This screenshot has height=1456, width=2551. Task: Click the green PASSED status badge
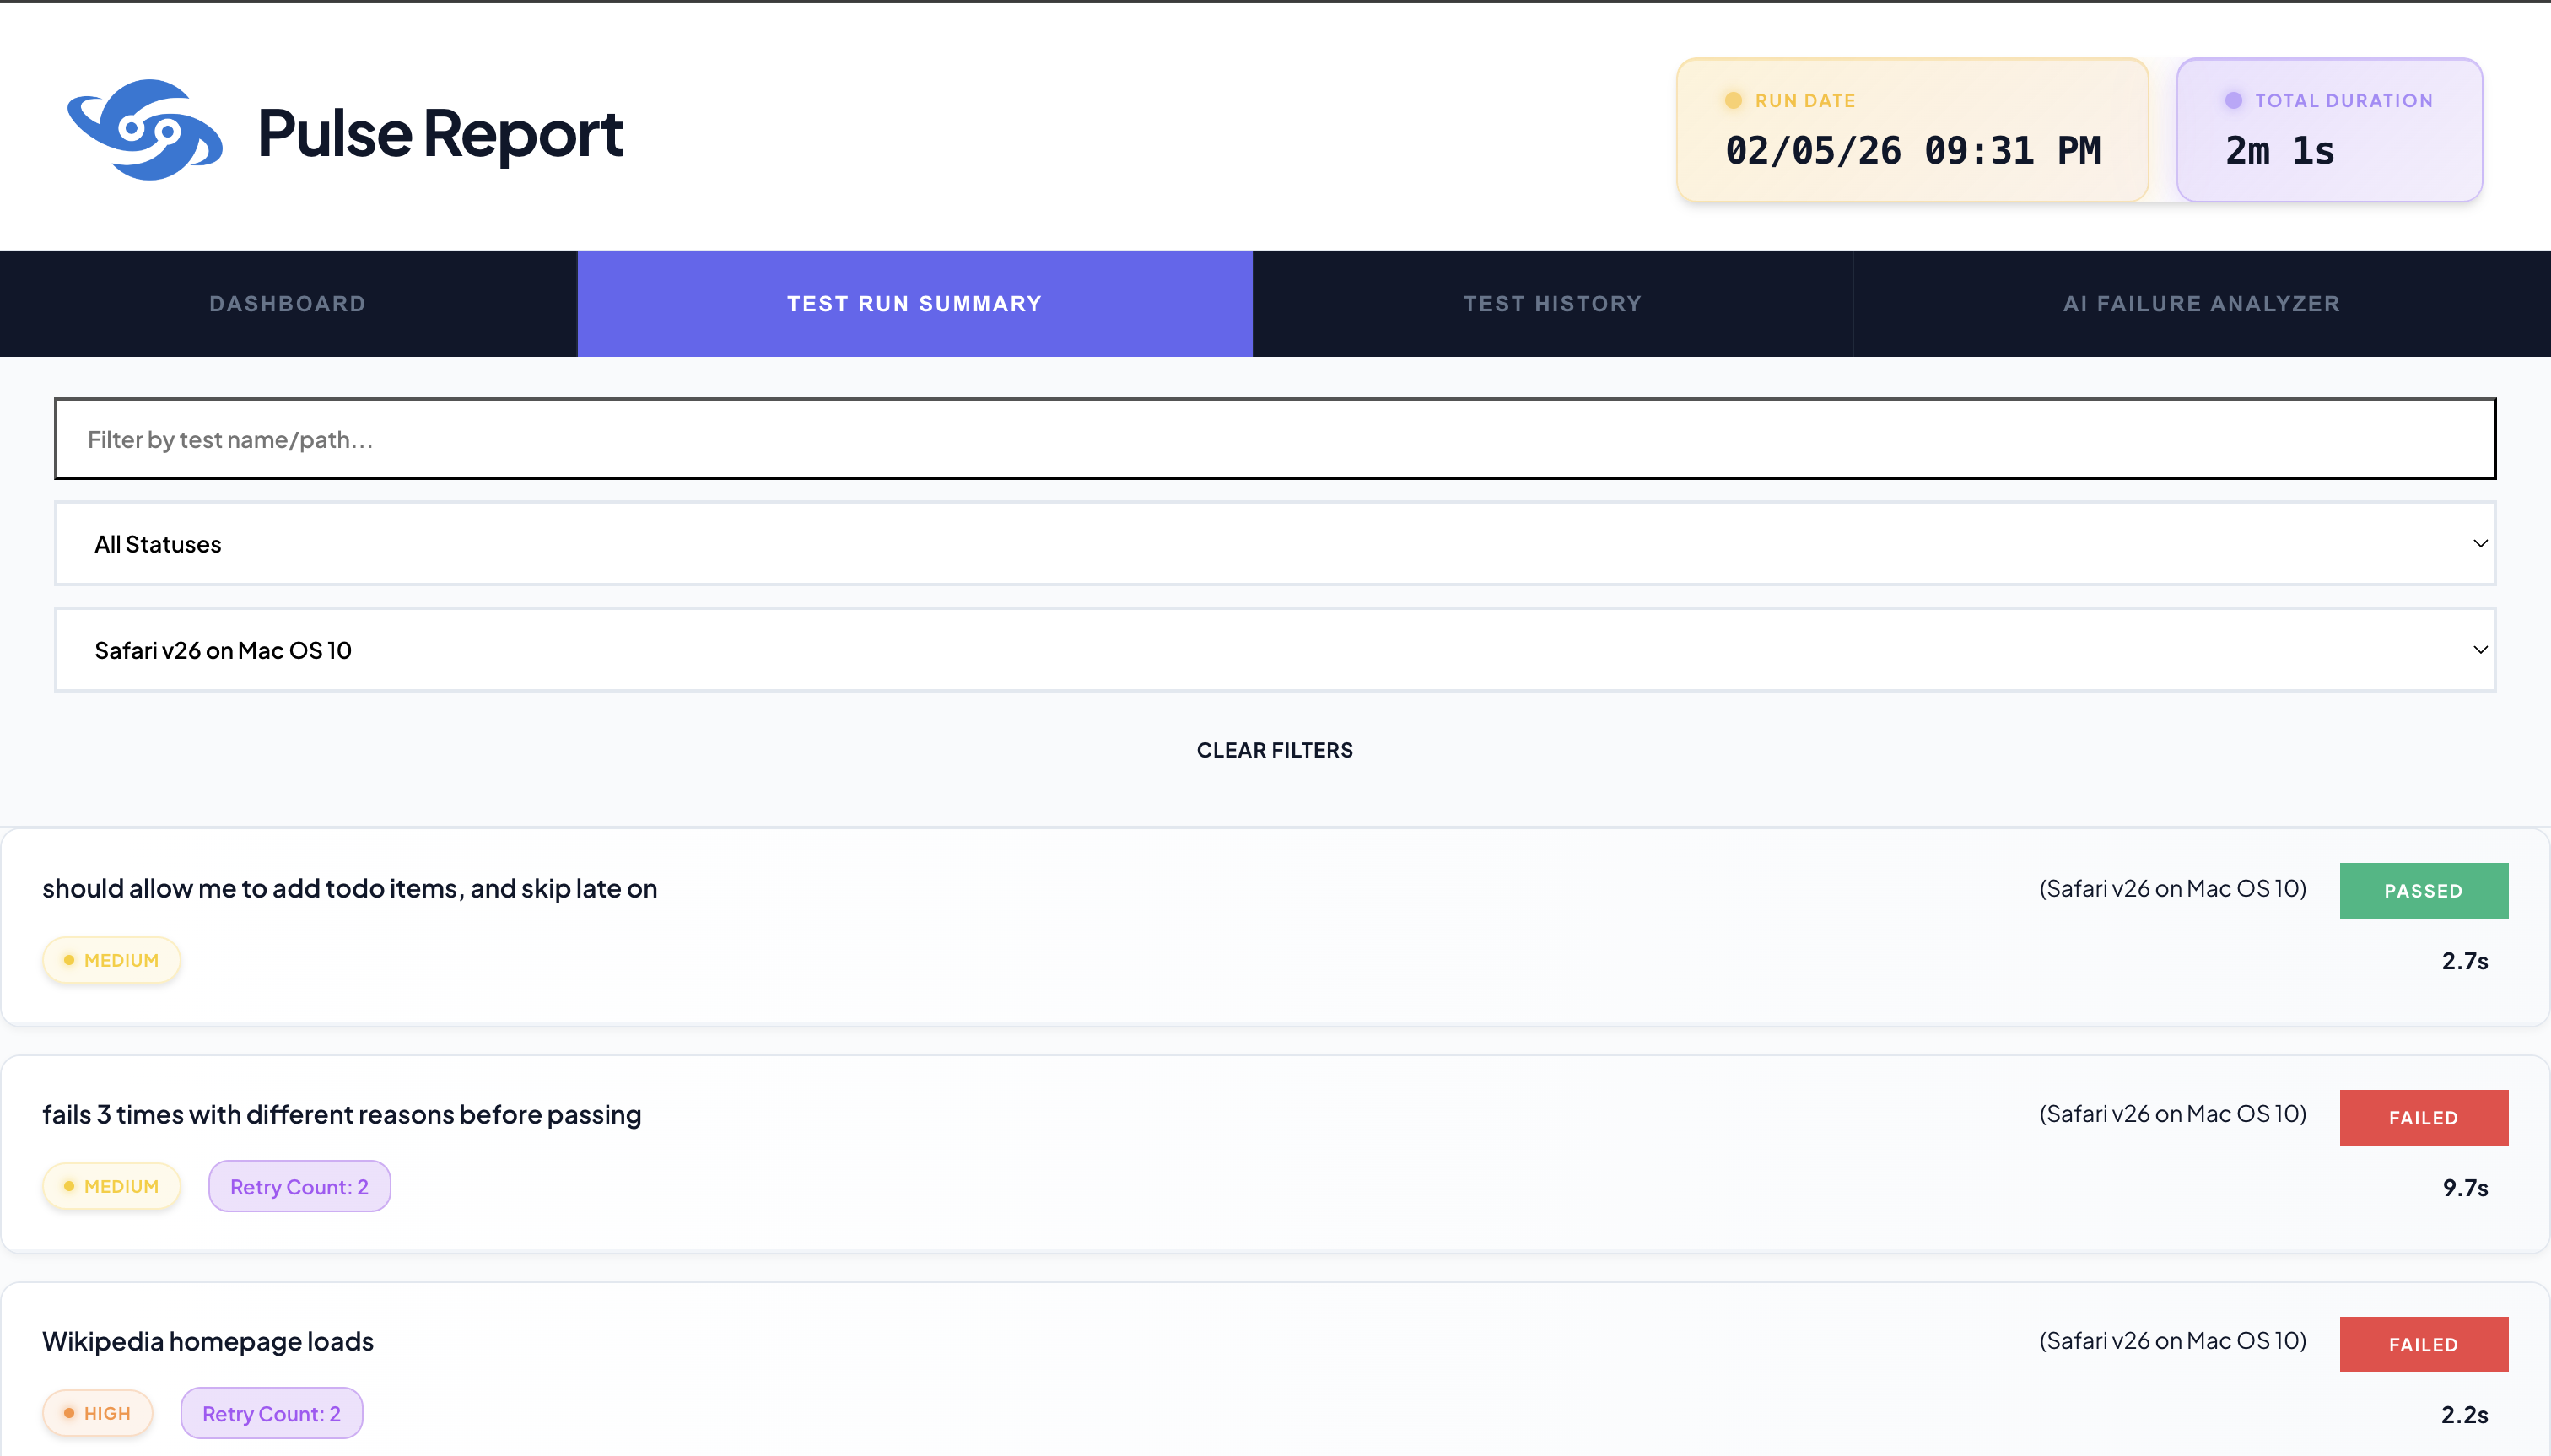click(2423, 891)
